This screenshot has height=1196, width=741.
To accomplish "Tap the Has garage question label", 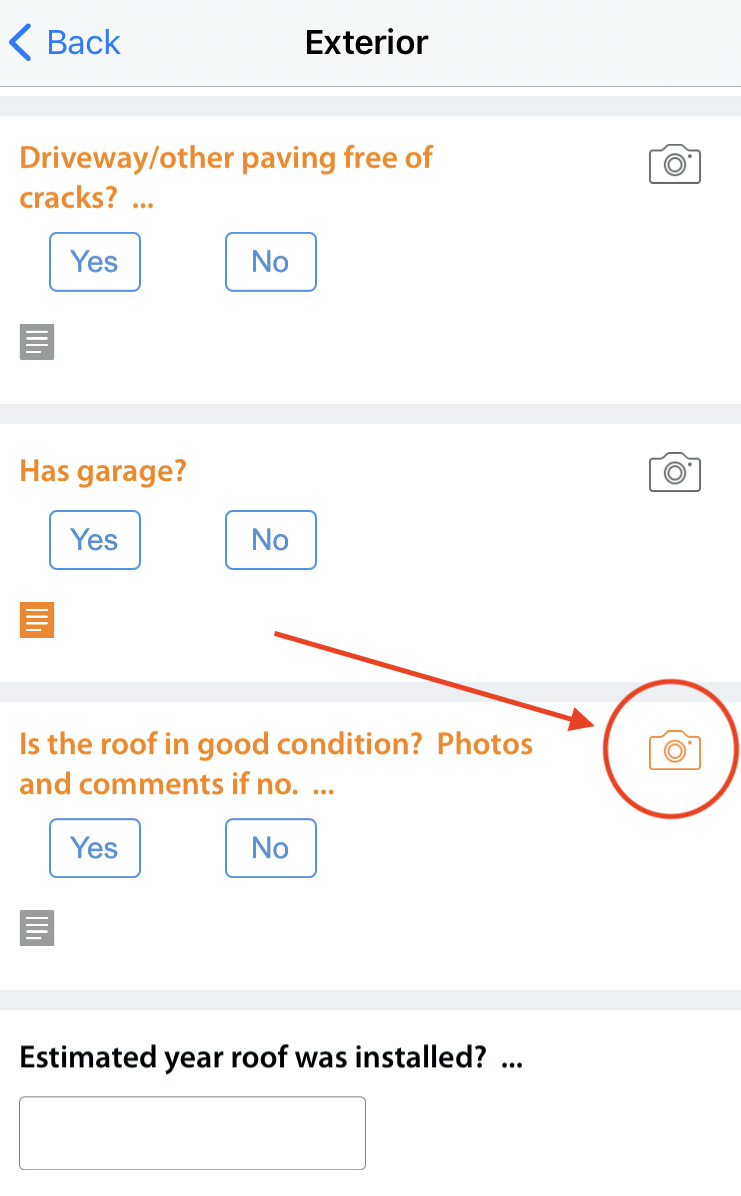I will pyautogui.click(x=103, y=470).
